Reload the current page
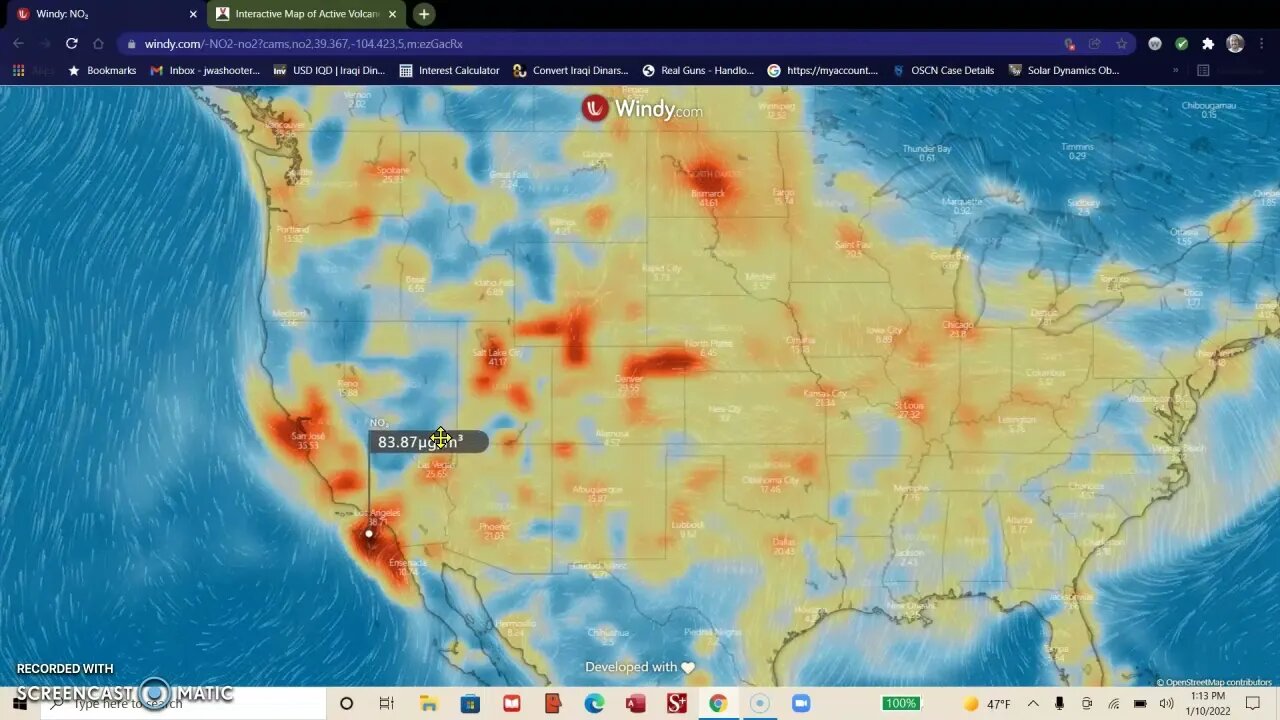This screenshot has height=720, width=1280. click(x=71, y=44)
